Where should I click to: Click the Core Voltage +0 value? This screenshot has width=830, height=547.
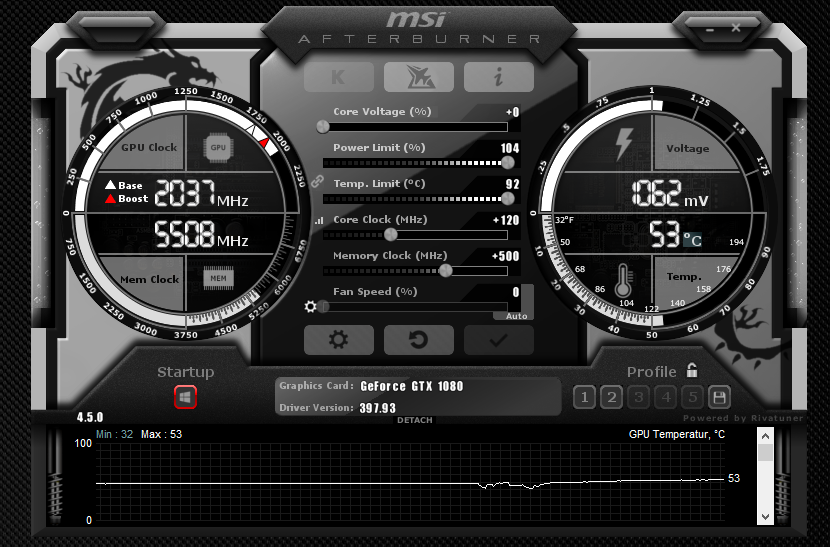pos(512,112)
